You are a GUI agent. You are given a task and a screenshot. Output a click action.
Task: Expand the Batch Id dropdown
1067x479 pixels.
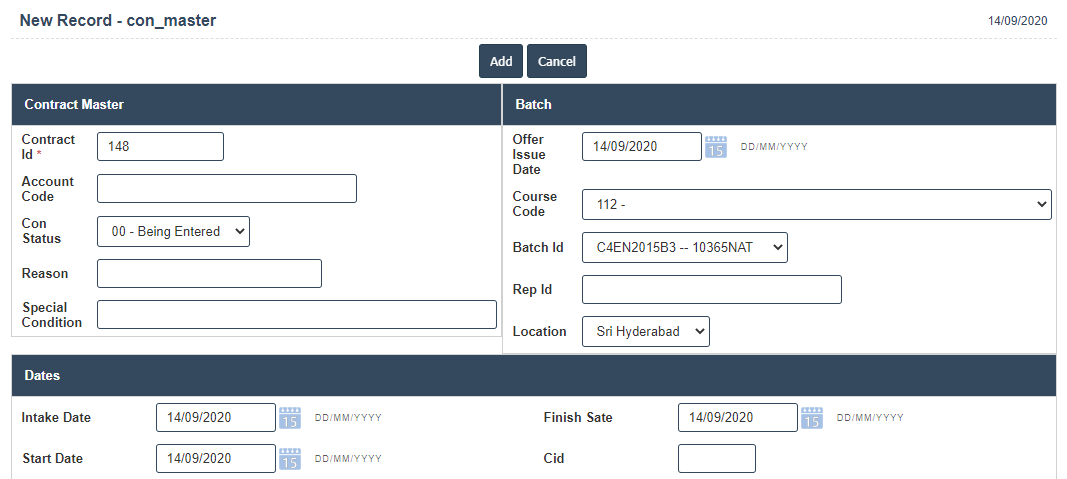684,248
